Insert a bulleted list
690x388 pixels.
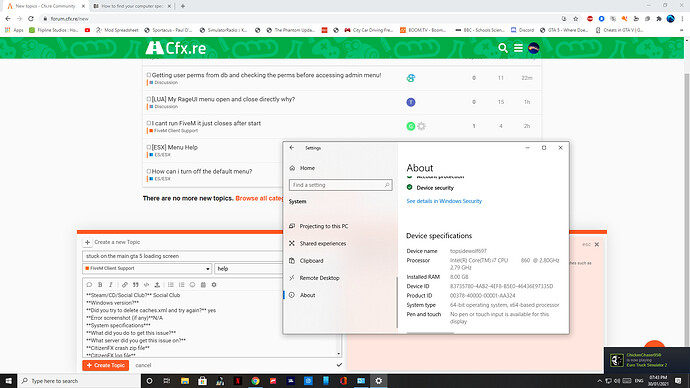click(x=171, y=285)
